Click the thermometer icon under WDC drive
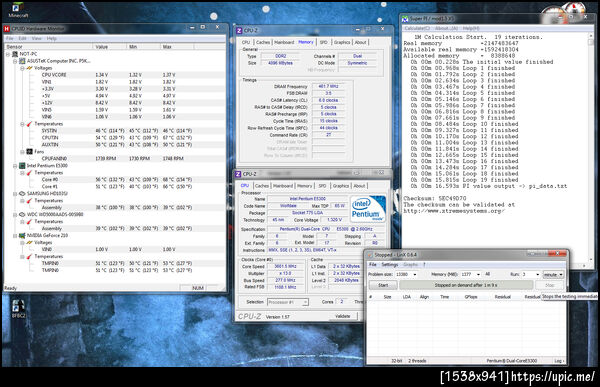 pyautogui.click(x=29, y=222)
